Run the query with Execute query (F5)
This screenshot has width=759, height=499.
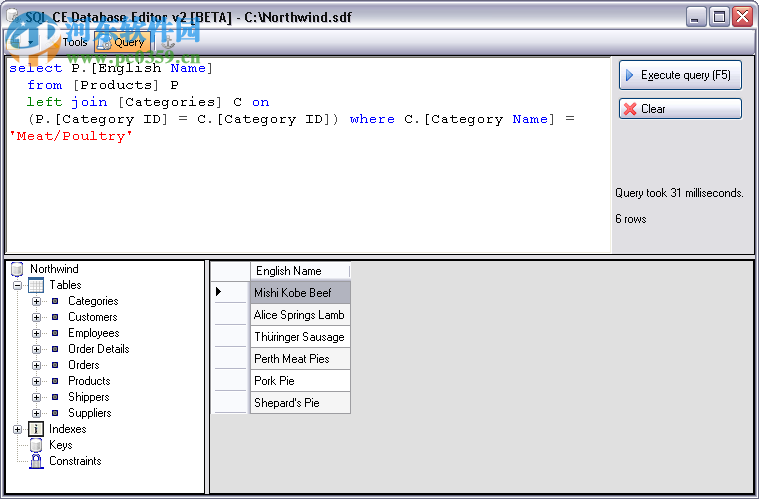tap(680, 75)
